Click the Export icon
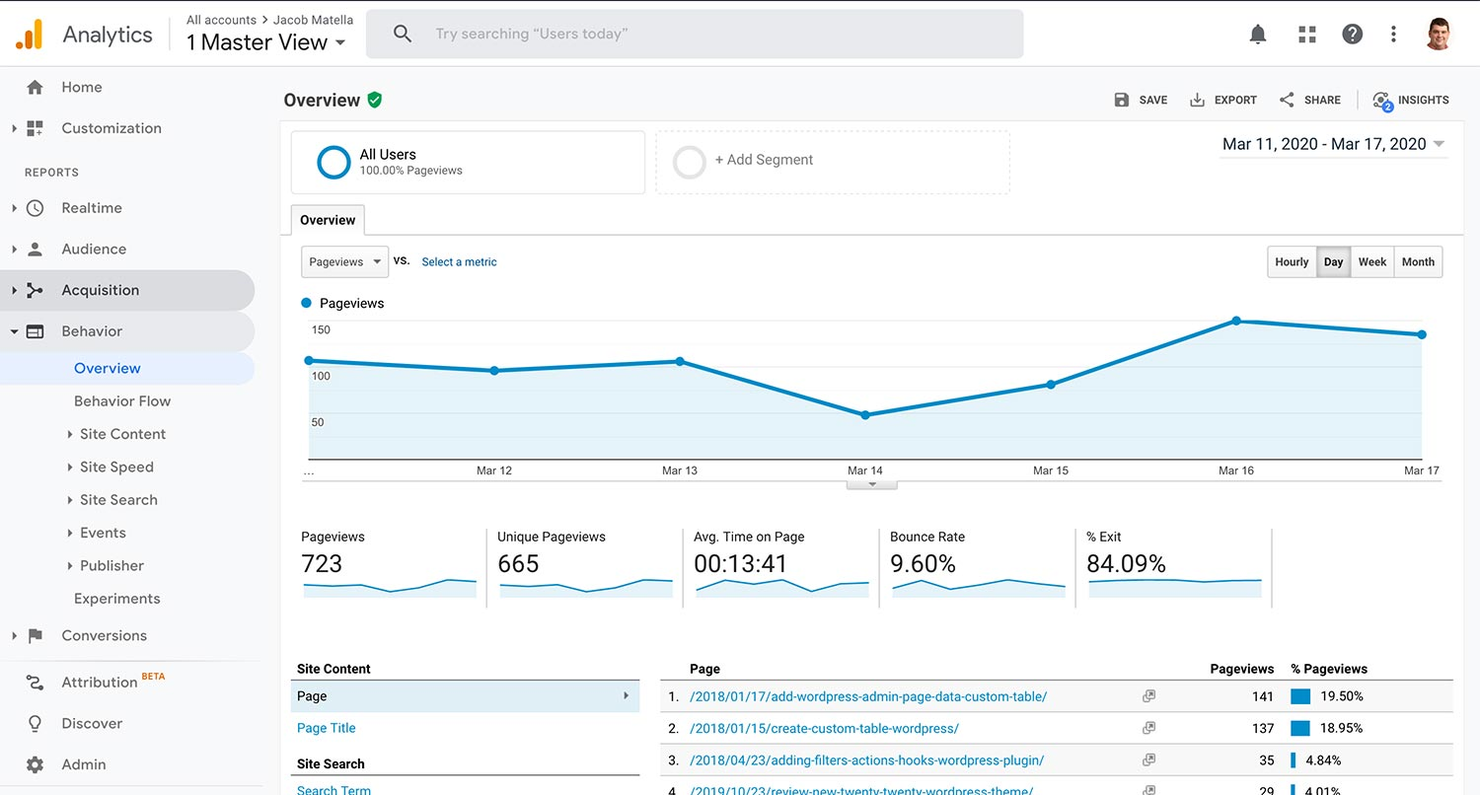This screenshot has width=1480, height=795. coord(1222,99)
